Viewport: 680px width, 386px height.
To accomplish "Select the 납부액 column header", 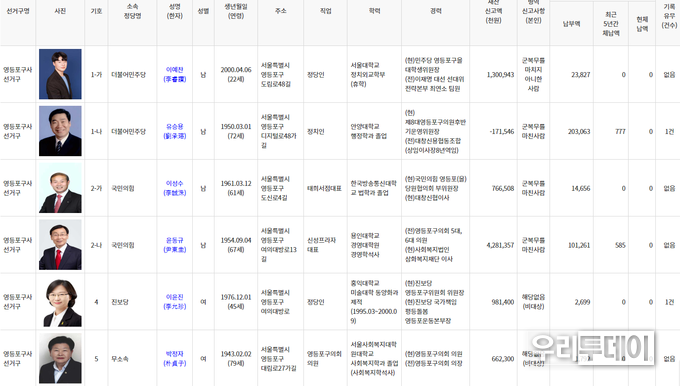I will click(x=572, y=24).
